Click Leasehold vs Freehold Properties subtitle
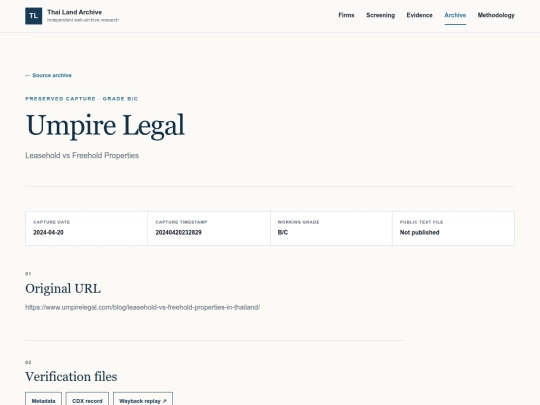Image resolution: width=540 pixels, height=405 pixels. (82, 155)
